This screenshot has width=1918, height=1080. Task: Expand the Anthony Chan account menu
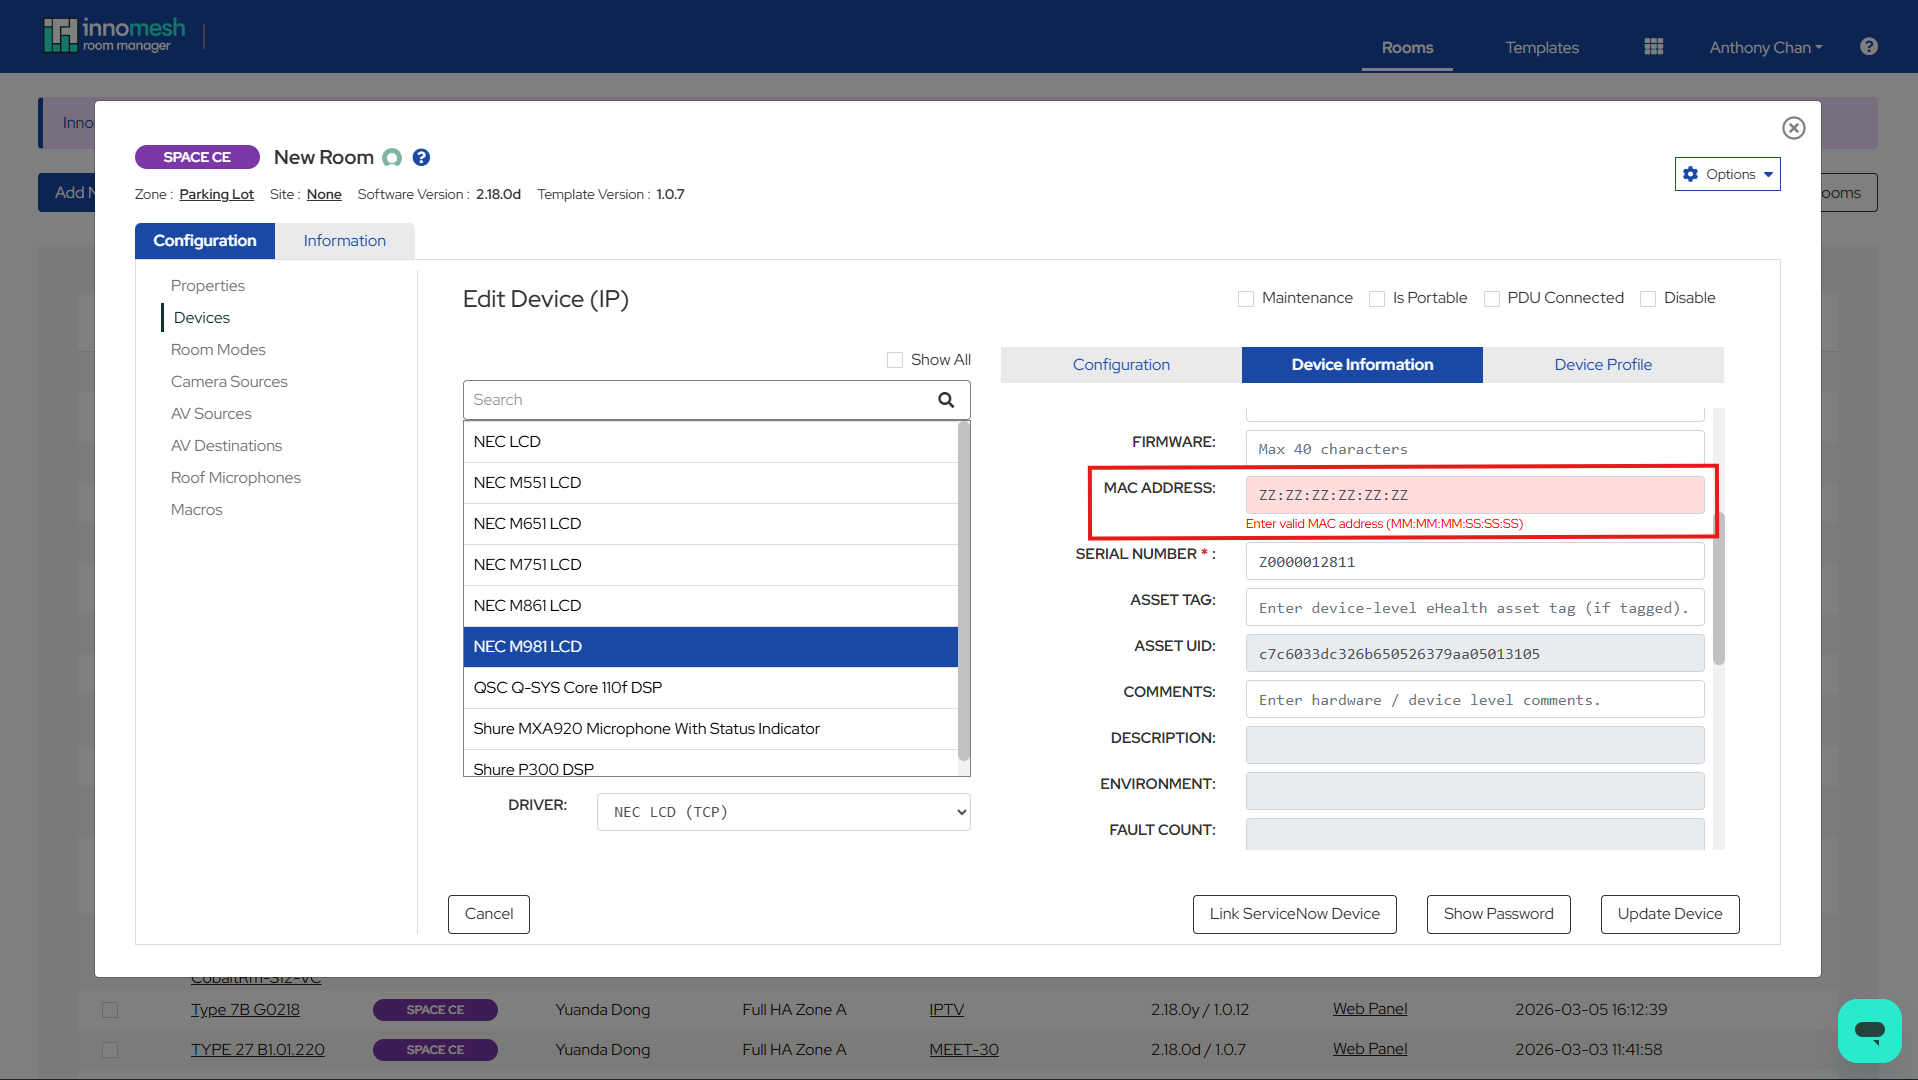click(1765, 47)
